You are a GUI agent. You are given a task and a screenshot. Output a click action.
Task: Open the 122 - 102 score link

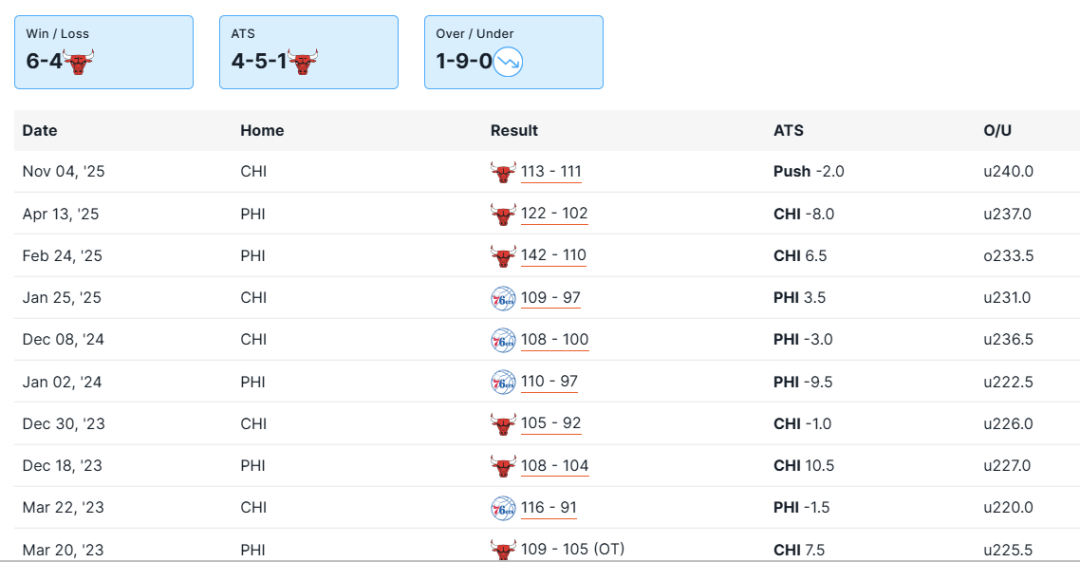[x=554, y=214]
